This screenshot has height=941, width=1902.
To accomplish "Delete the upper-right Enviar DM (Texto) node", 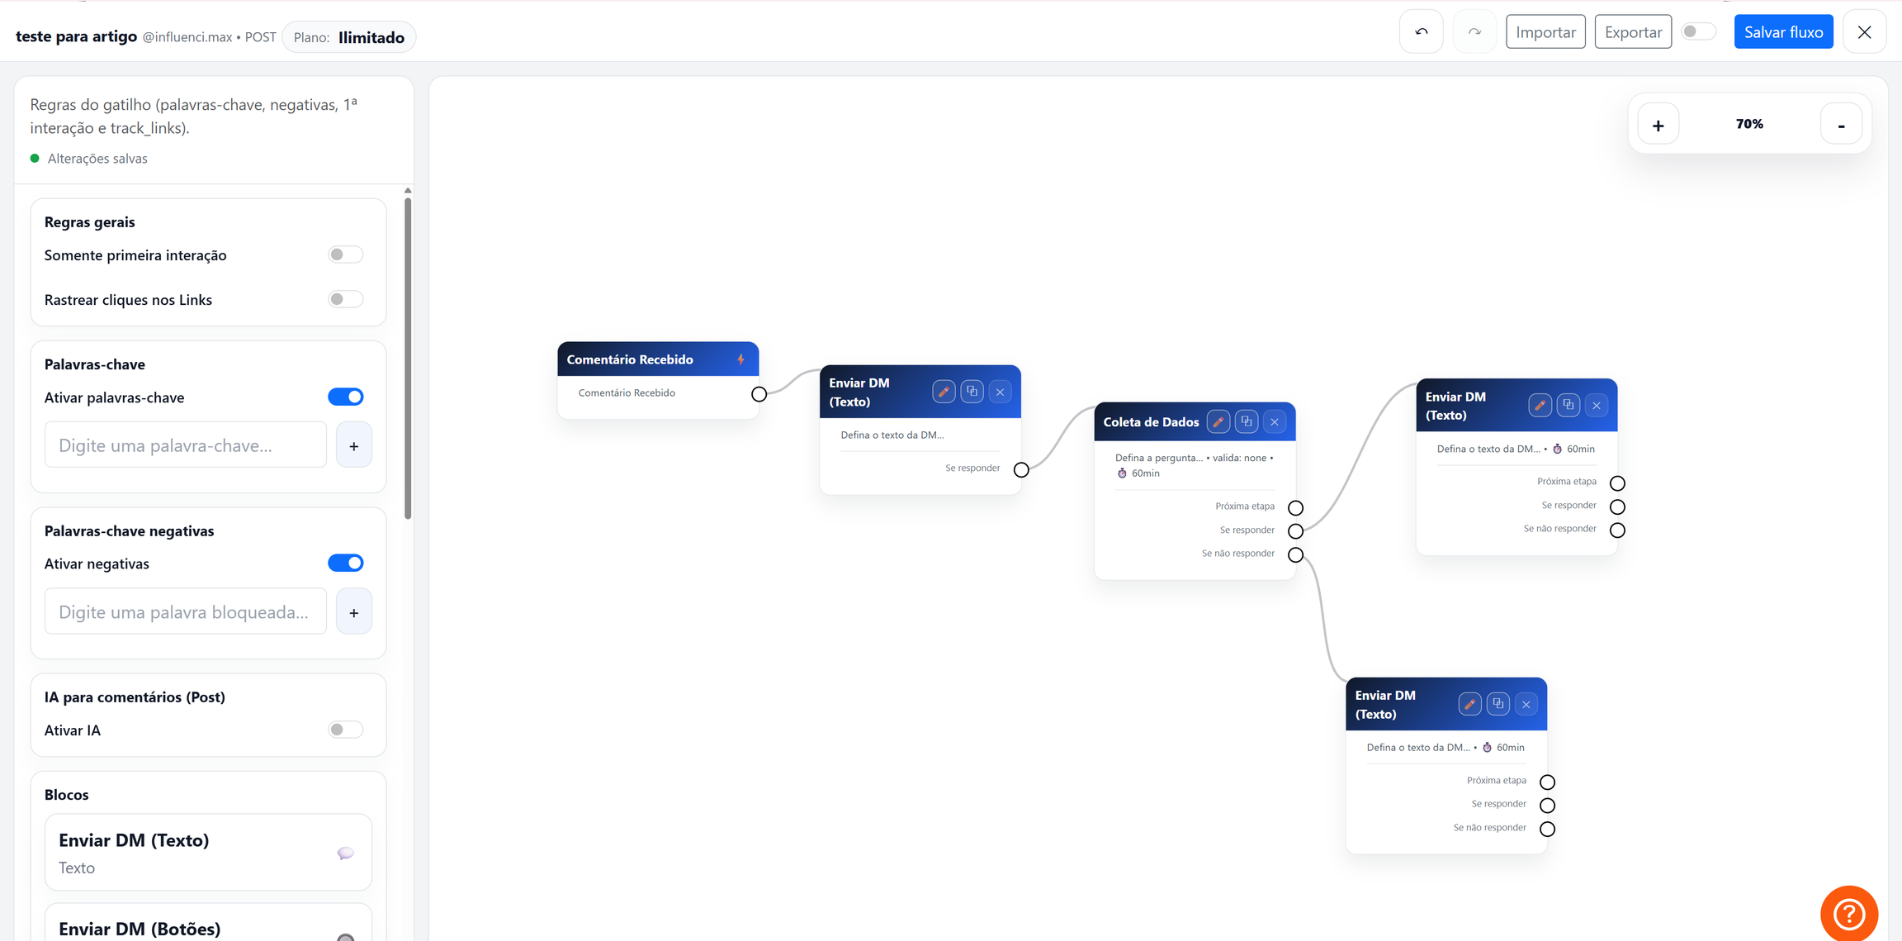I will click(x=1596, y=405).
